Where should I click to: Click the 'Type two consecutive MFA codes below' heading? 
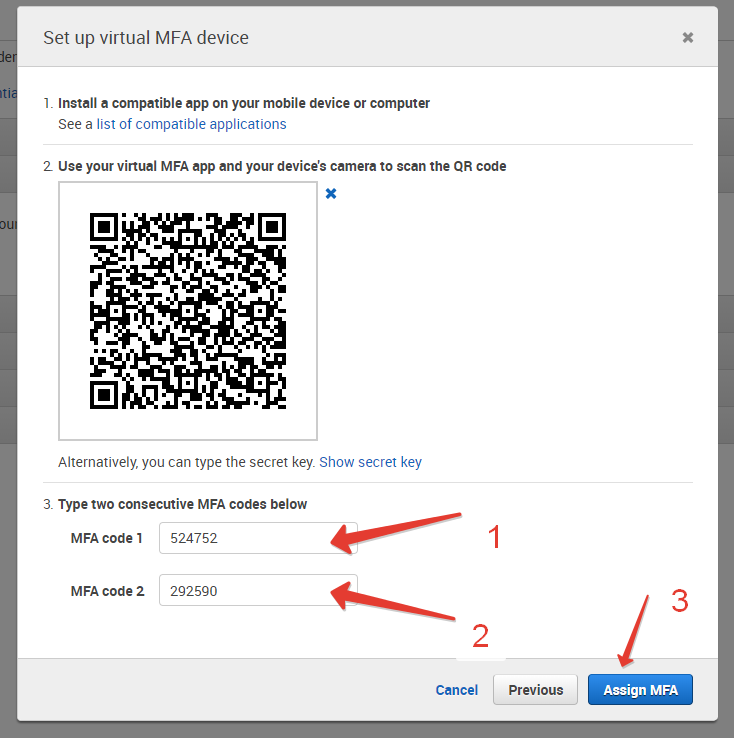[182, 504]
